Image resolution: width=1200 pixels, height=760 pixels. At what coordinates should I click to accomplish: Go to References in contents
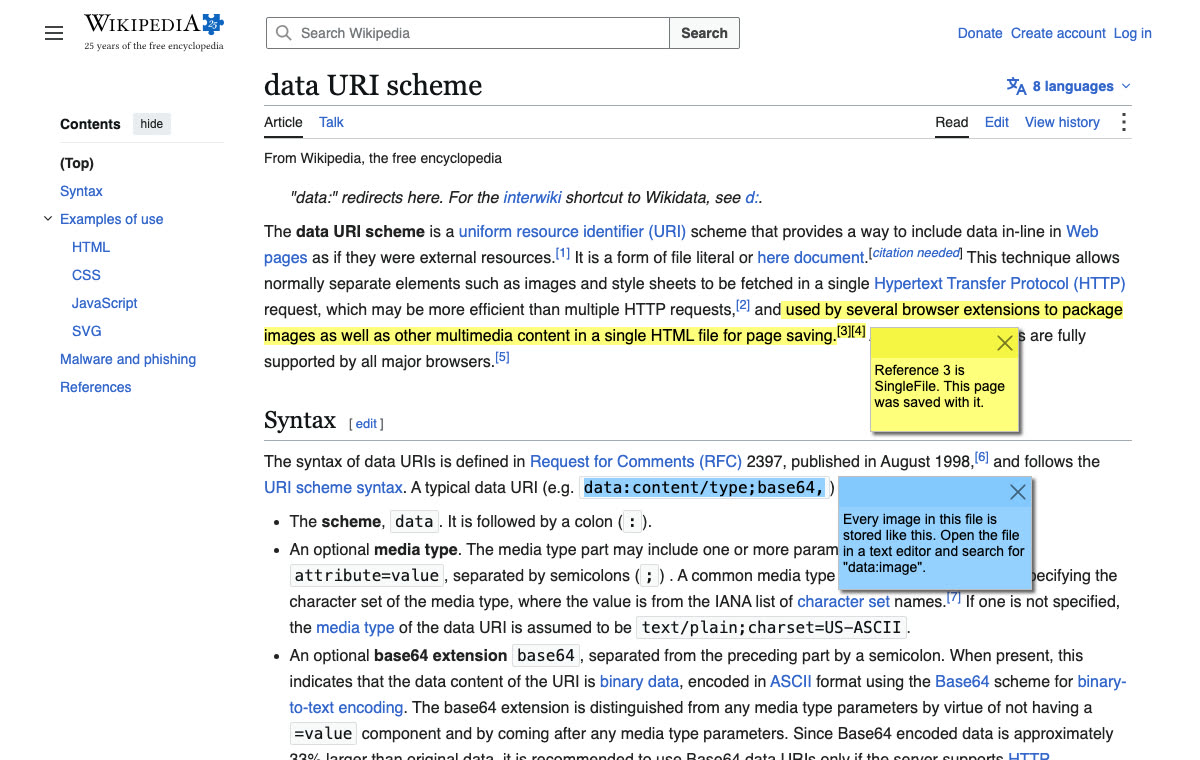tap(96, 387)
